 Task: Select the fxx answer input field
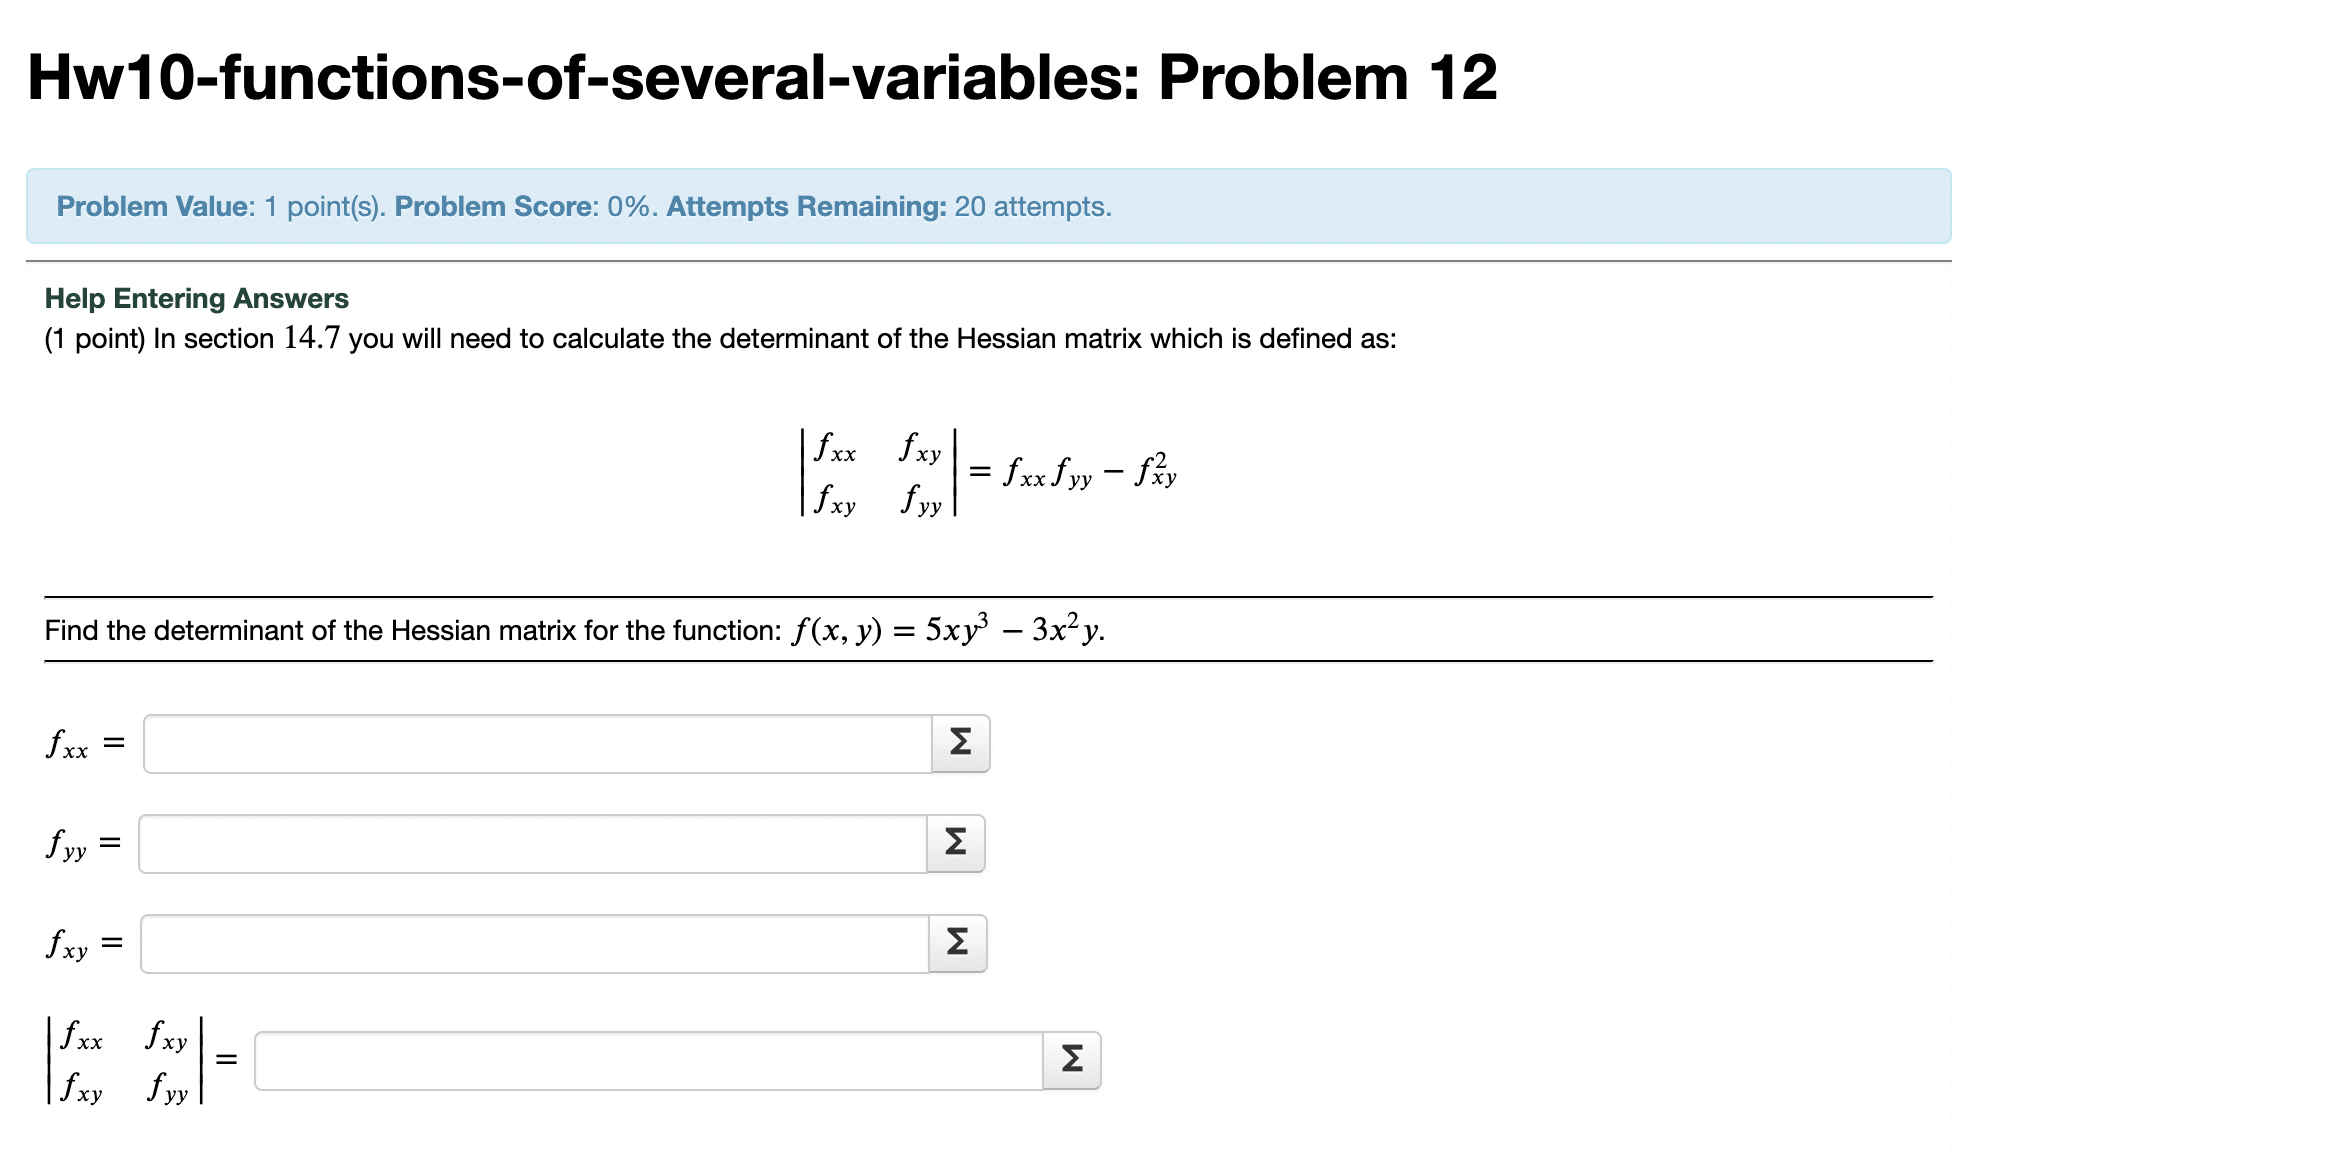coord(540,741)
